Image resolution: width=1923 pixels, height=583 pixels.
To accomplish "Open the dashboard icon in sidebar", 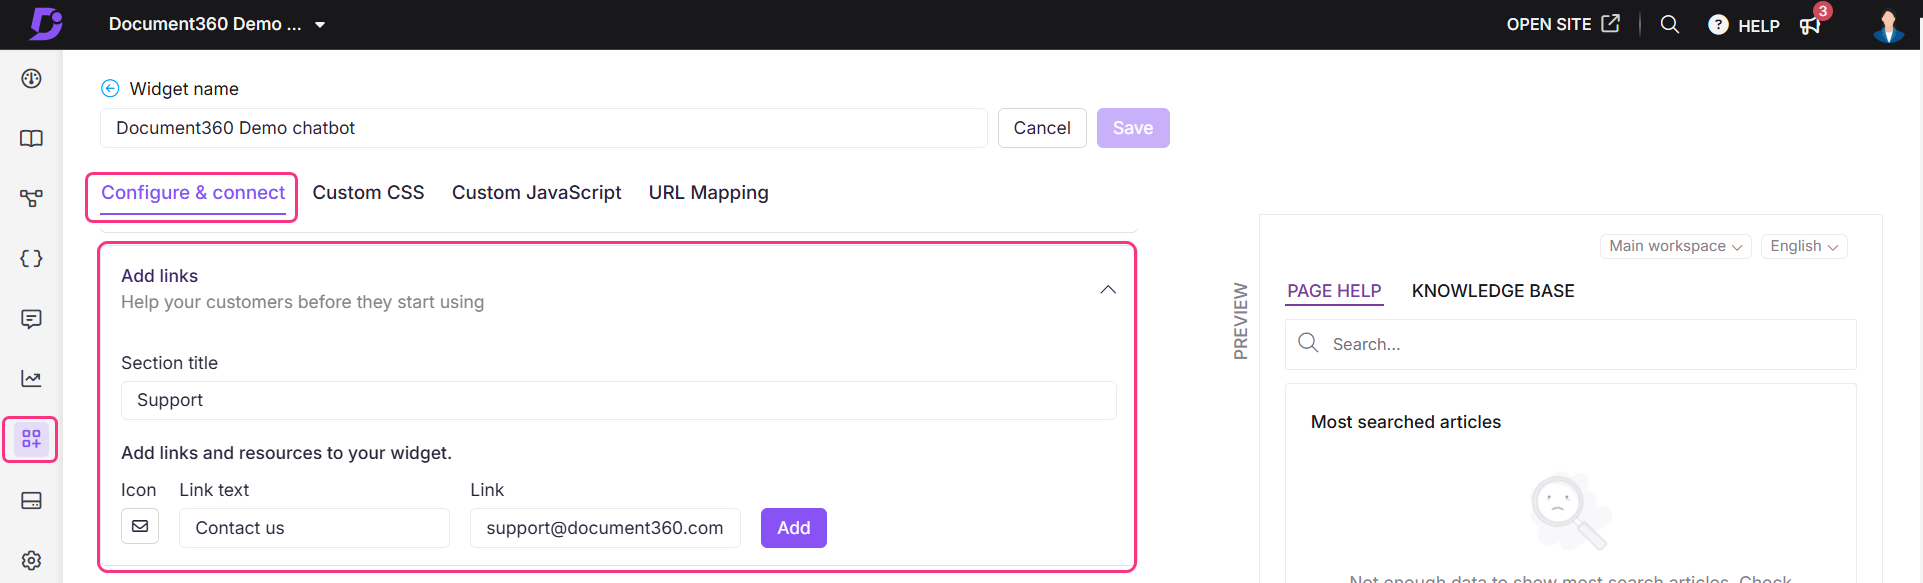I will (32, 78).
